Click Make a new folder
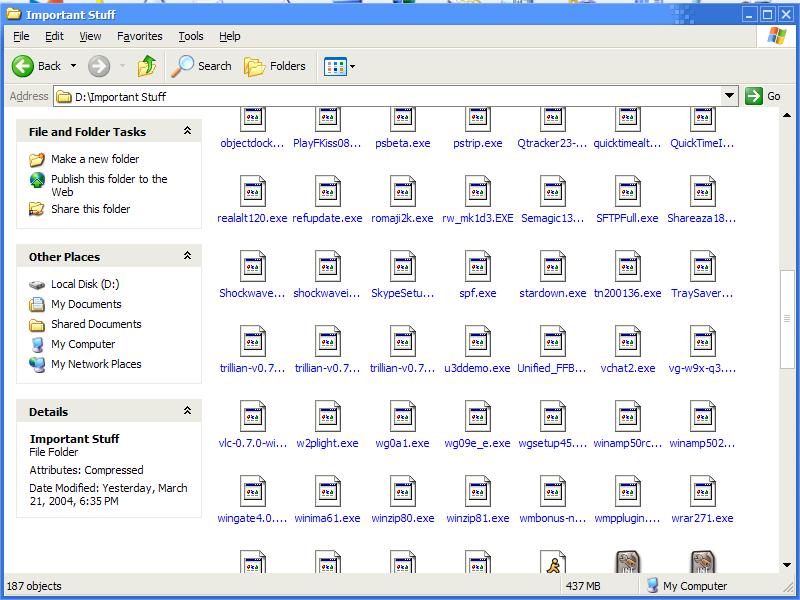 point(95,159)
